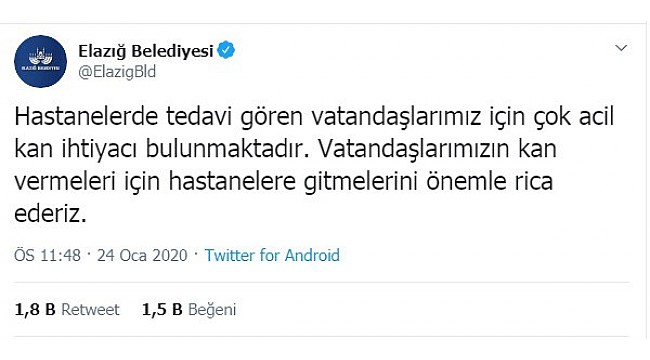Open the Beğeni likes list
The width and height of the screenshot is (650, 360).
tap(212, 310)
